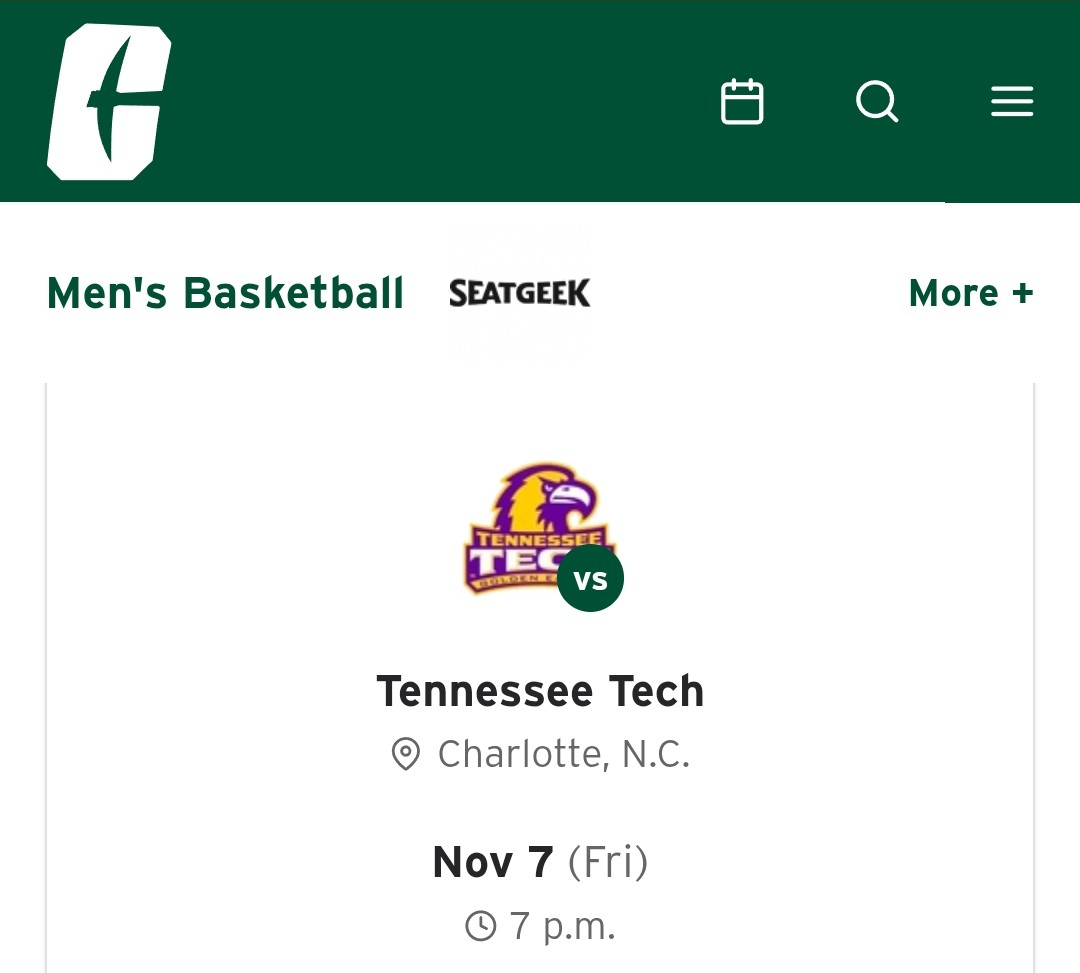Expand the More + section menu
Image resolution: width=1080 pixels, height=973 pixels.
[x=955, y=293]
